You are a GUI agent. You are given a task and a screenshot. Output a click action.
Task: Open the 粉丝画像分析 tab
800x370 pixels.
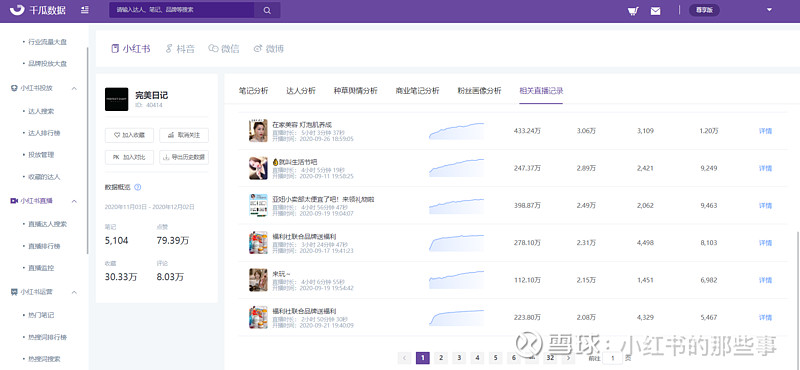pos(480,91)
